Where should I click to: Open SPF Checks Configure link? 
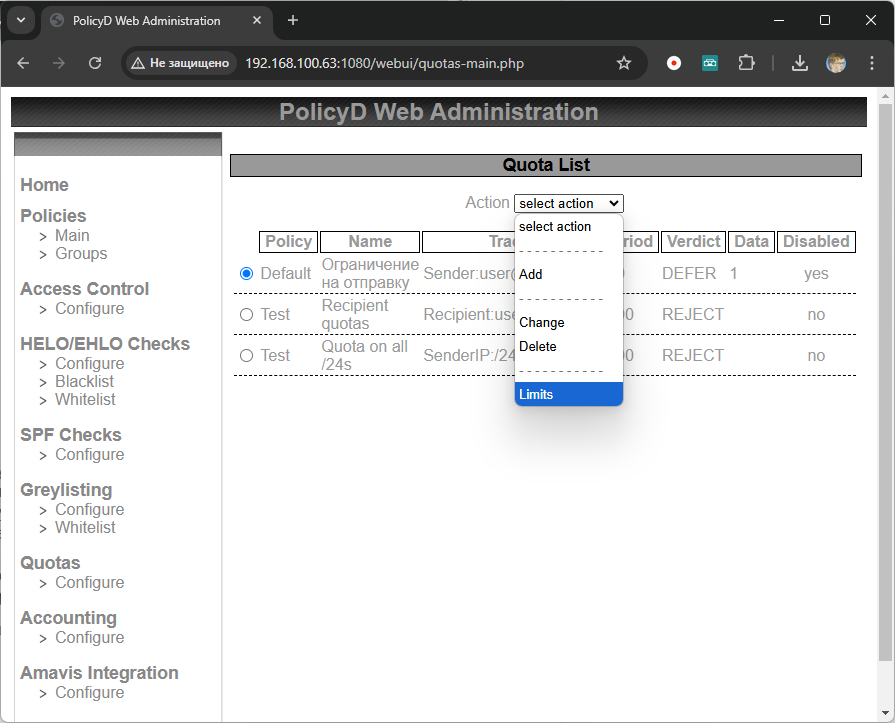(90, 454)
